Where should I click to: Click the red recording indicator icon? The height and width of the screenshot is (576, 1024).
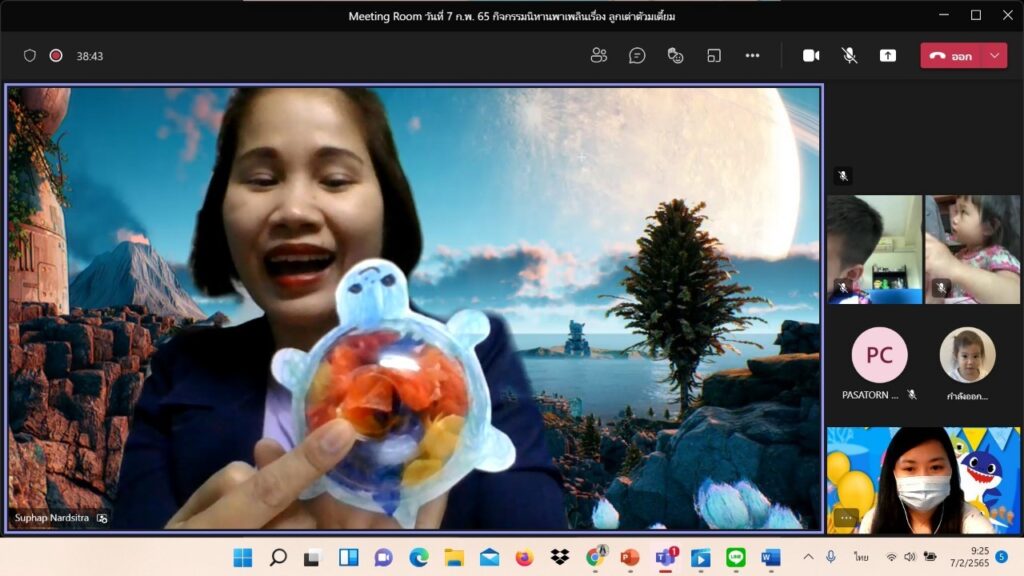(x=57, y=56)
